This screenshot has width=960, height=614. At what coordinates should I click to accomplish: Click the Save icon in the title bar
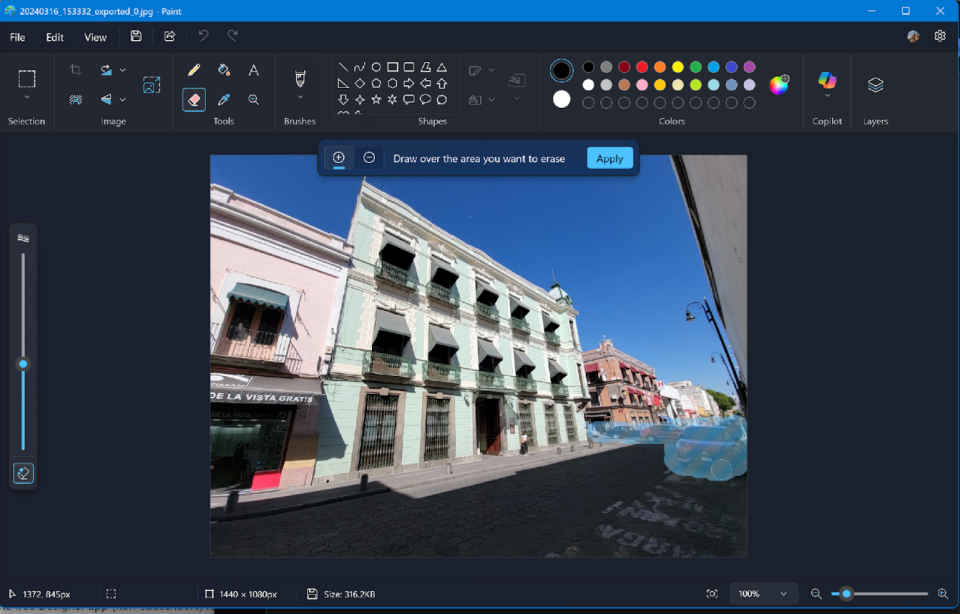[135, 36]
